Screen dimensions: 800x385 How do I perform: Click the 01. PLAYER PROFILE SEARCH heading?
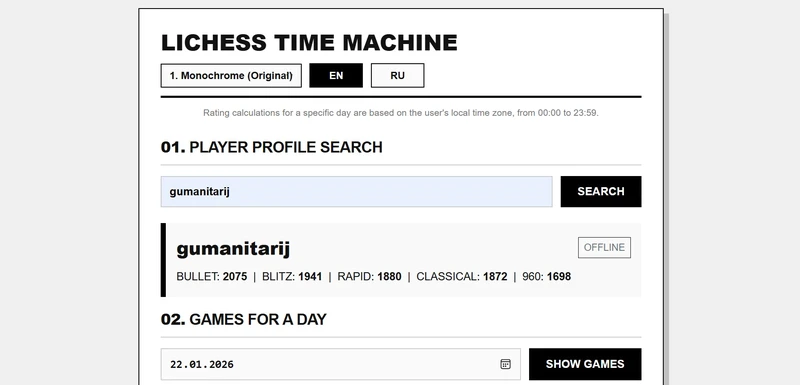271,147
